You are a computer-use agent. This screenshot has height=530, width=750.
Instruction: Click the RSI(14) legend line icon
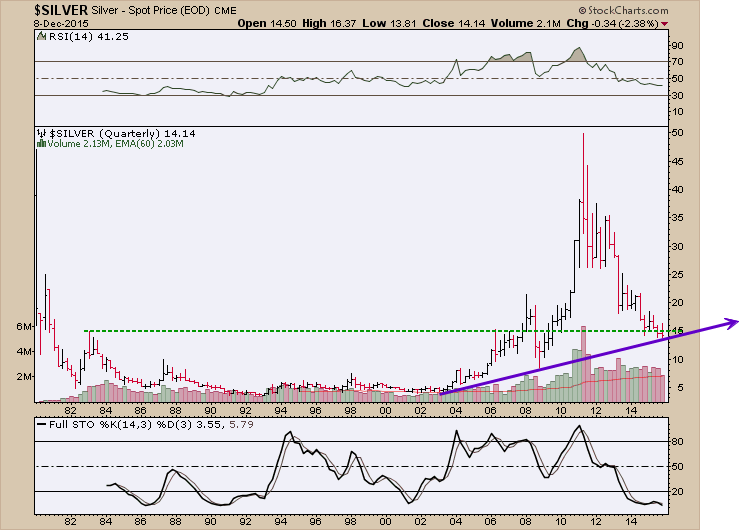[41, 36]
